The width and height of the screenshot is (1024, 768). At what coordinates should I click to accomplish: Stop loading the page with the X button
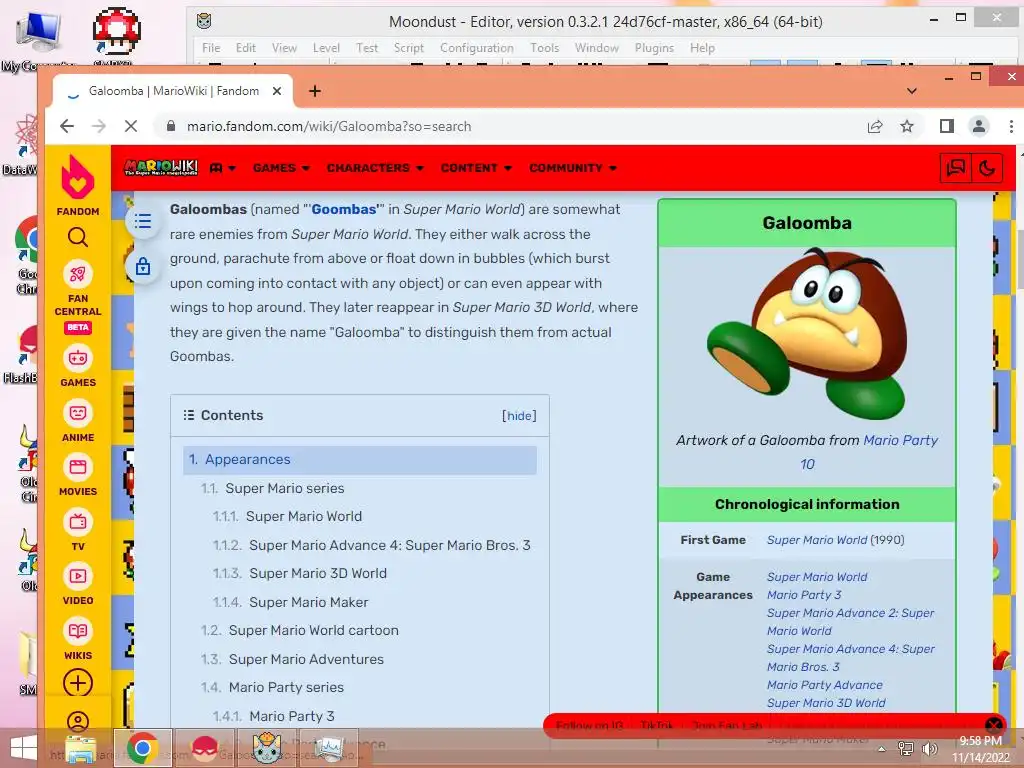coord(131,126)
